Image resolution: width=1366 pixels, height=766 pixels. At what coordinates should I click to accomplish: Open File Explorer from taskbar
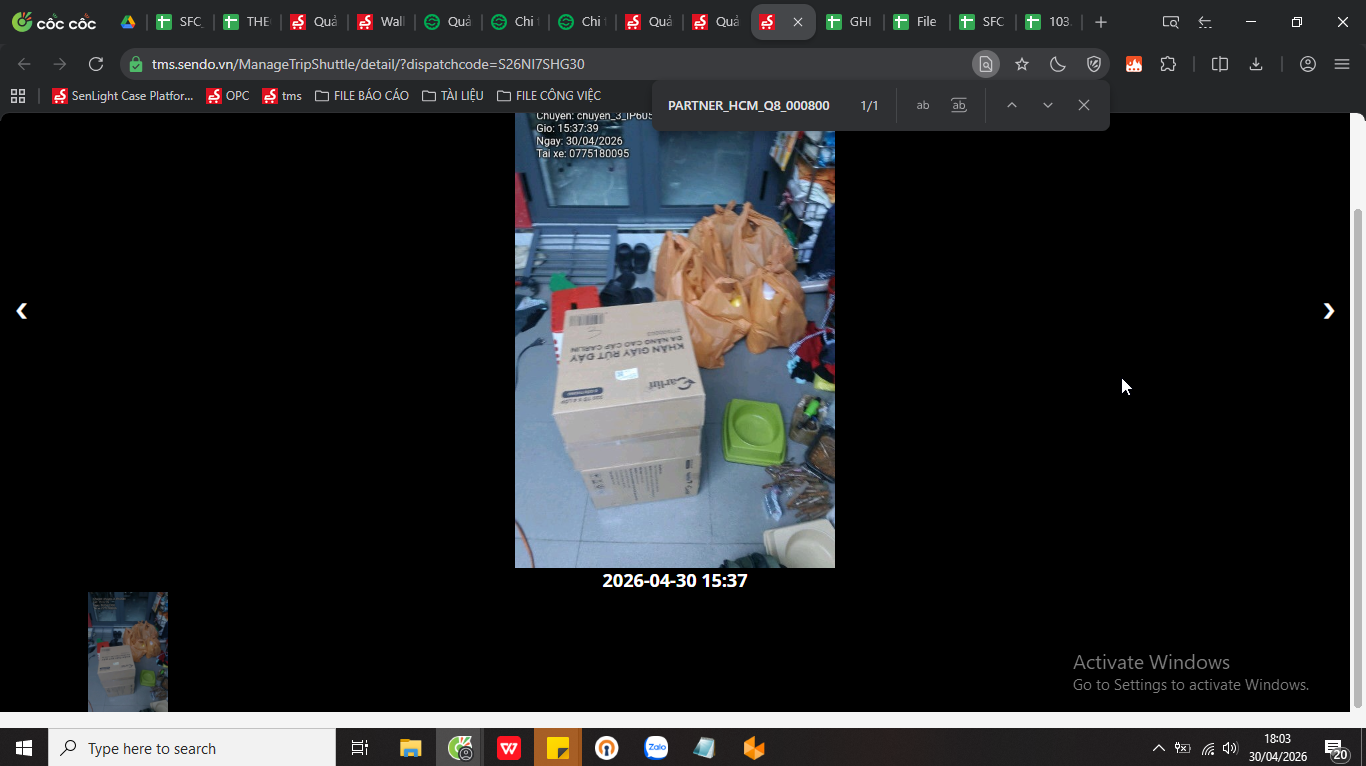tap(411, 748)
